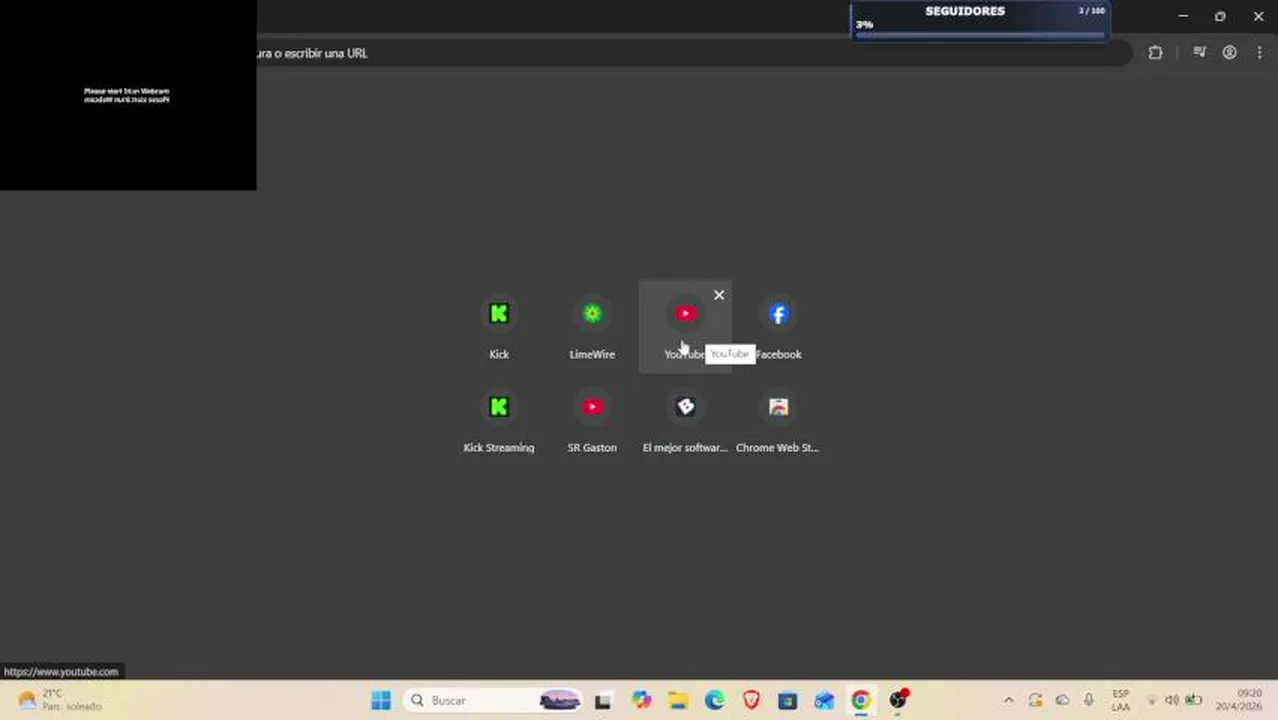Open the volume tray icon
The width and height of the screenshot is (1278, 720).
(1172, 700)
